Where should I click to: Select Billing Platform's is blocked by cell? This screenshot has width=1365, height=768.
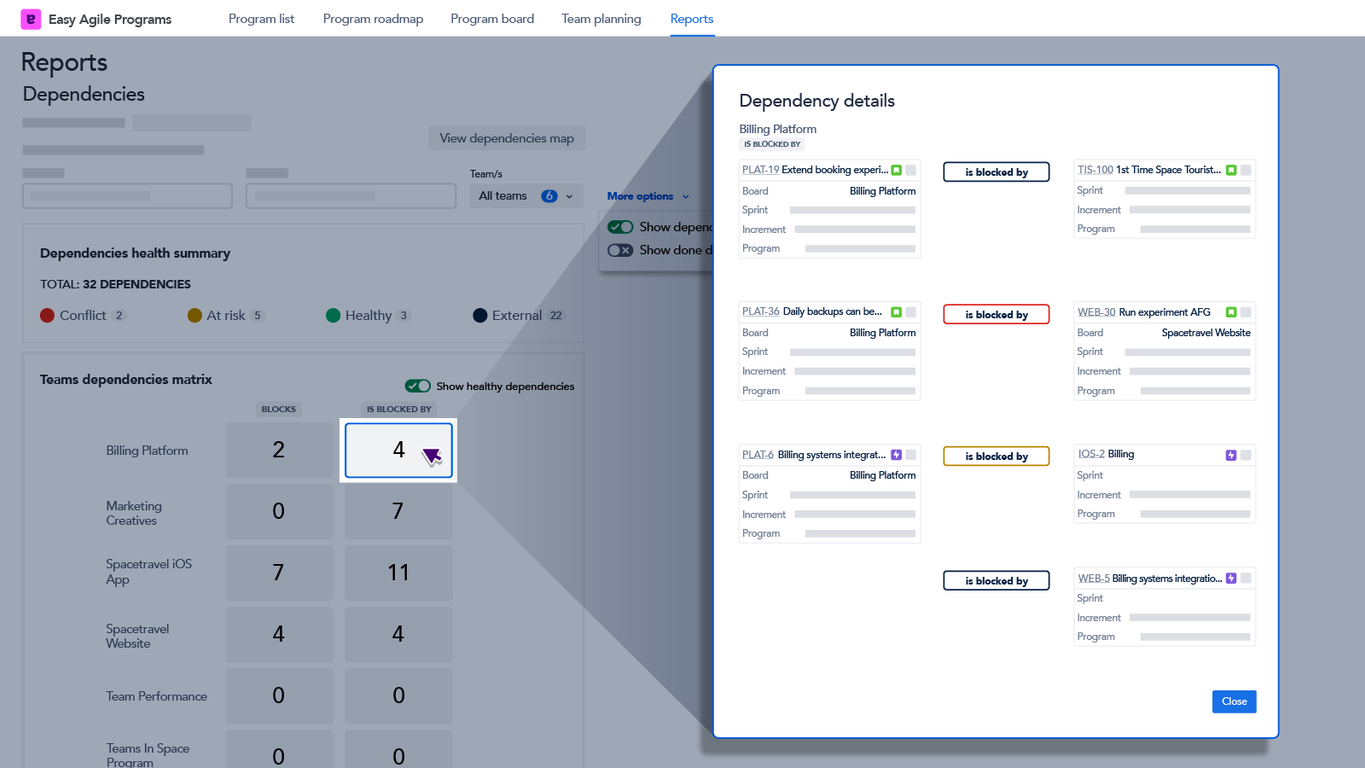pos(398,450)
